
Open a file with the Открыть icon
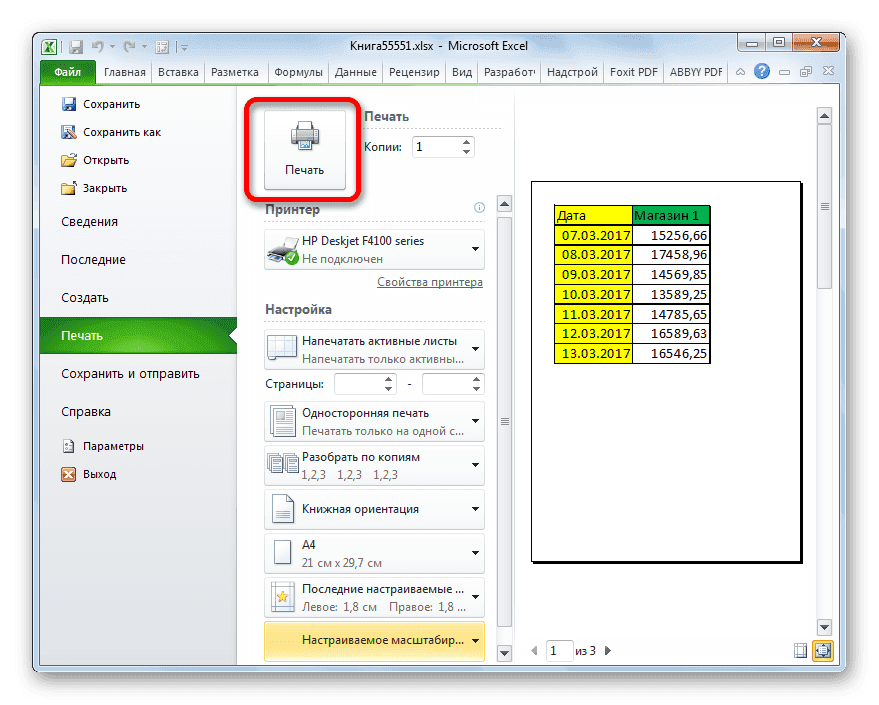pos(69,160)
